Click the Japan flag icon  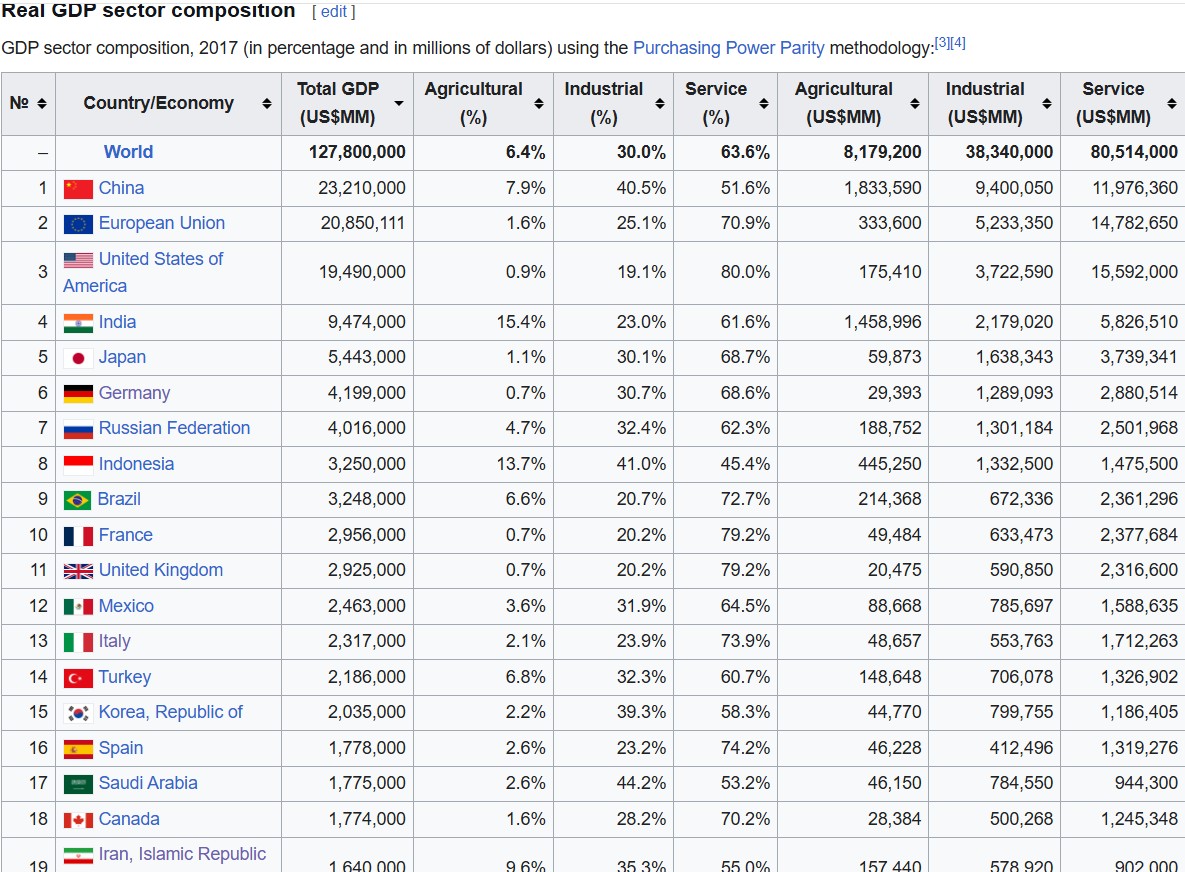tap(78, 358)
